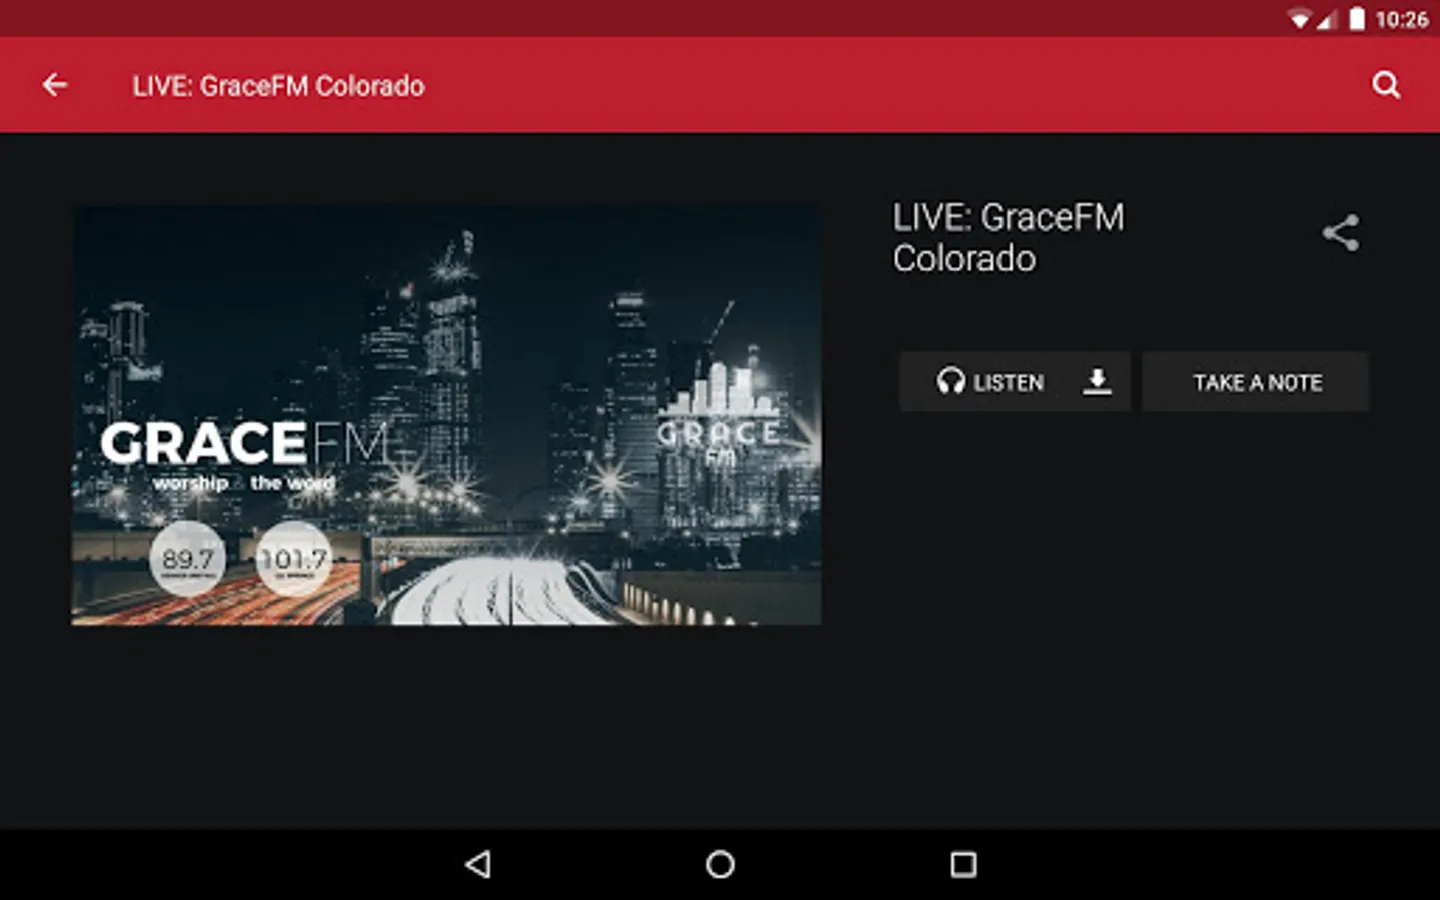This screenshot has height=900, width=1440.
Task: Tap the cellular signal indicator
Action: [1326, 19]
